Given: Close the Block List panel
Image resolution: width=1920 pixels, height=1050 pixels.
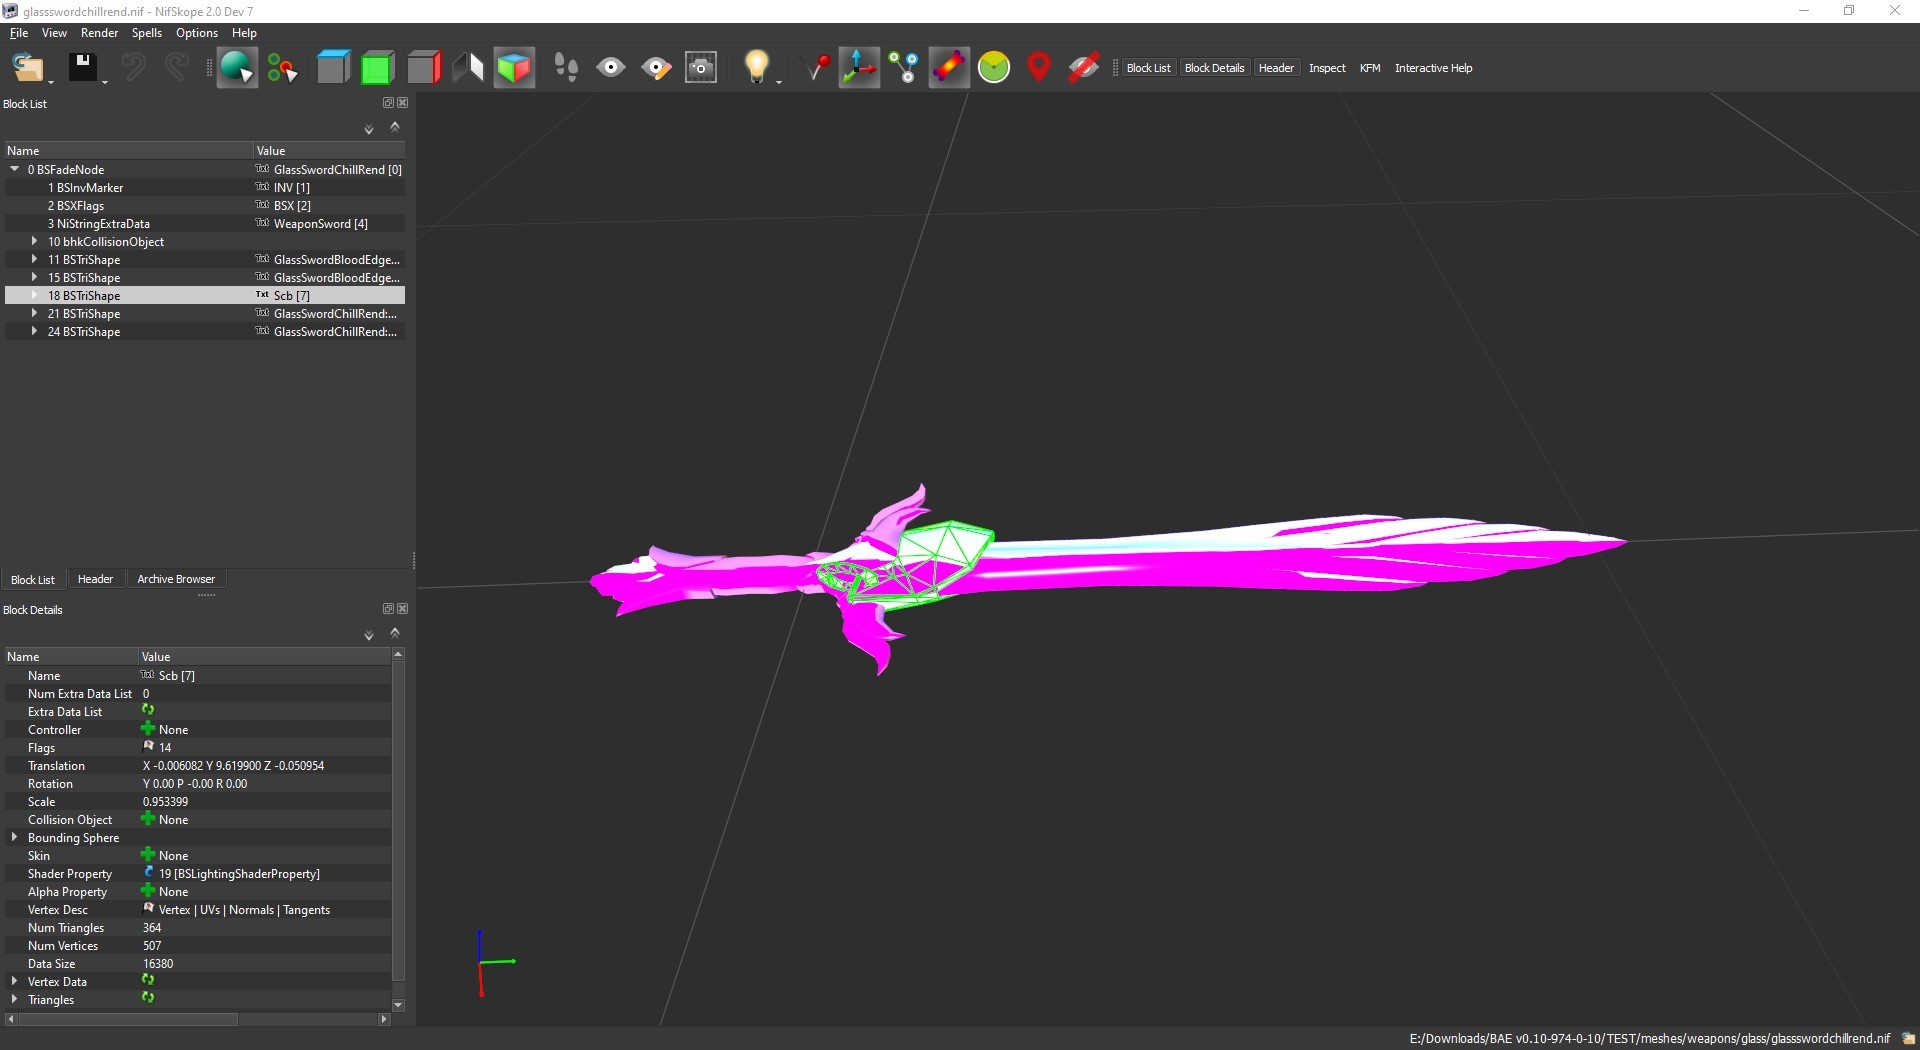Looking at the screenshot, I should coord(402,102).
